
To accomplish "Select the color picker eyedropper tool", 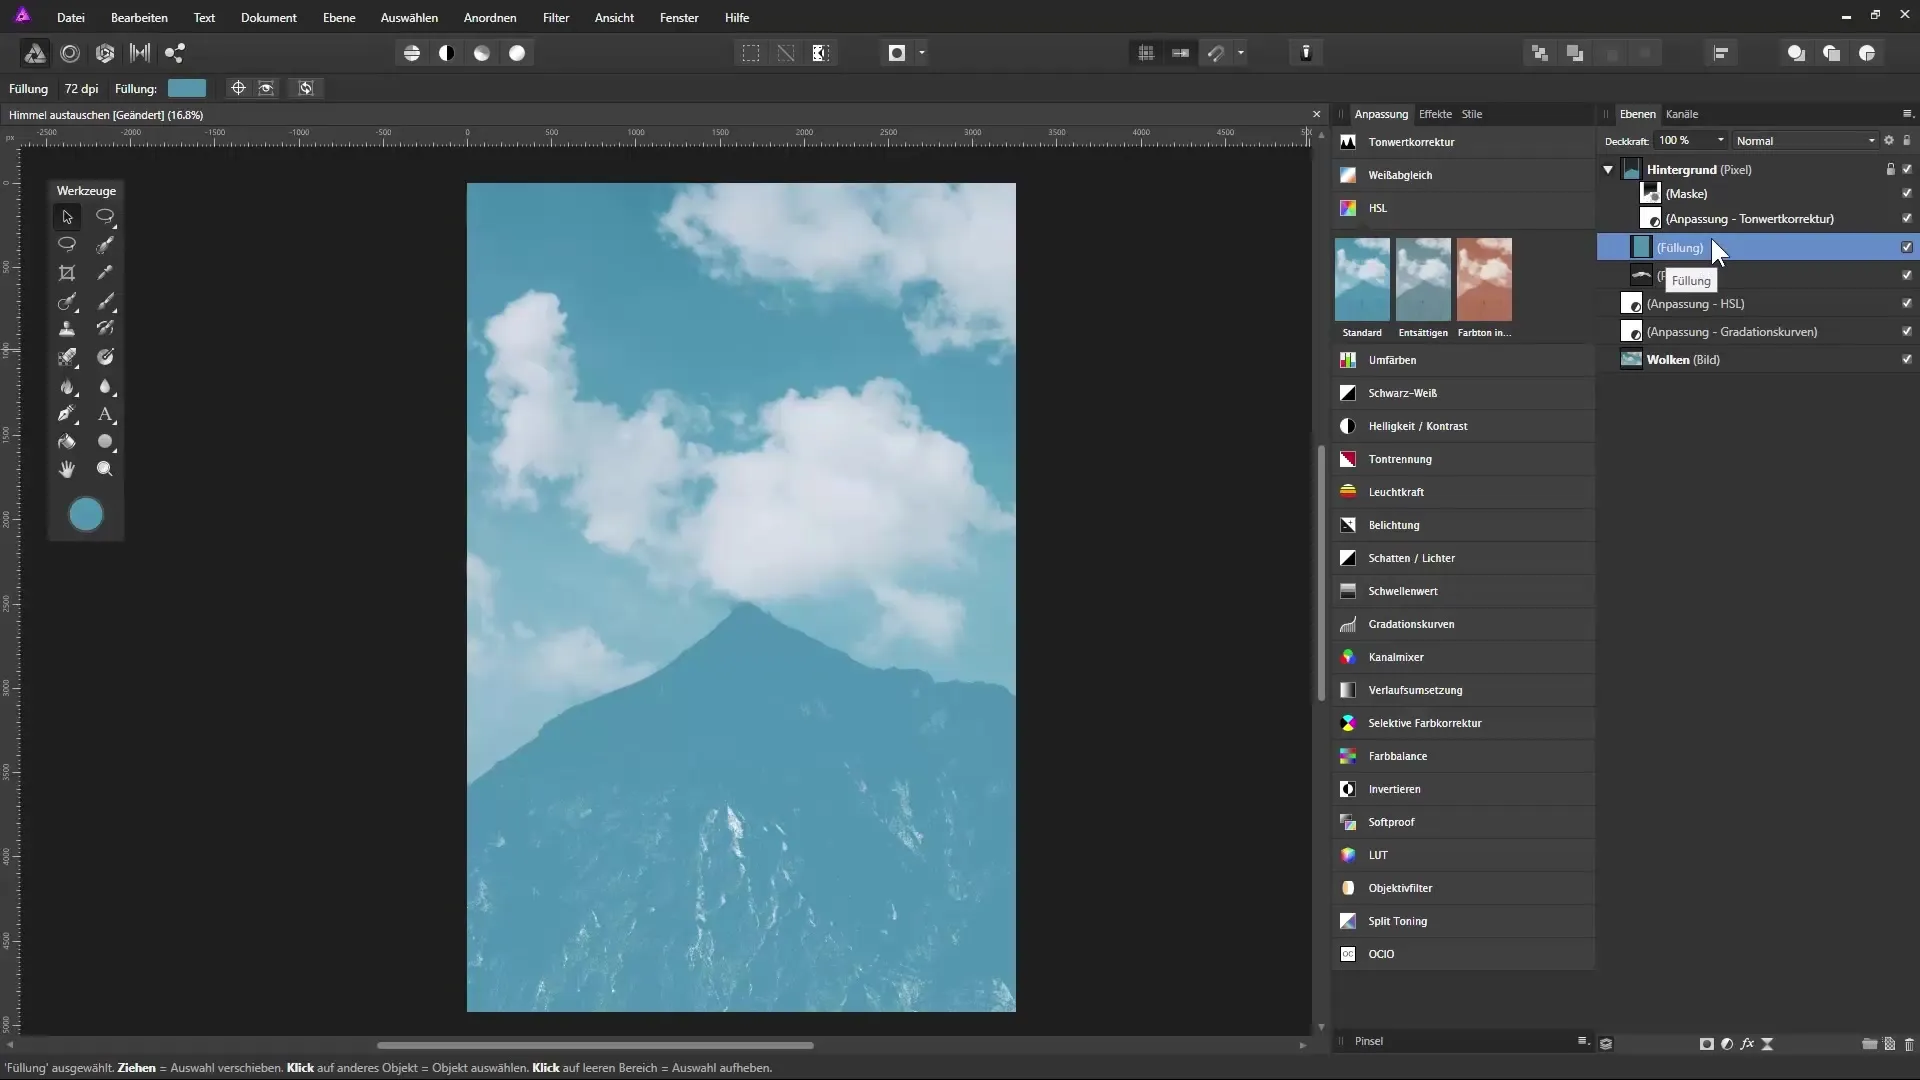I will click(105, 273).
